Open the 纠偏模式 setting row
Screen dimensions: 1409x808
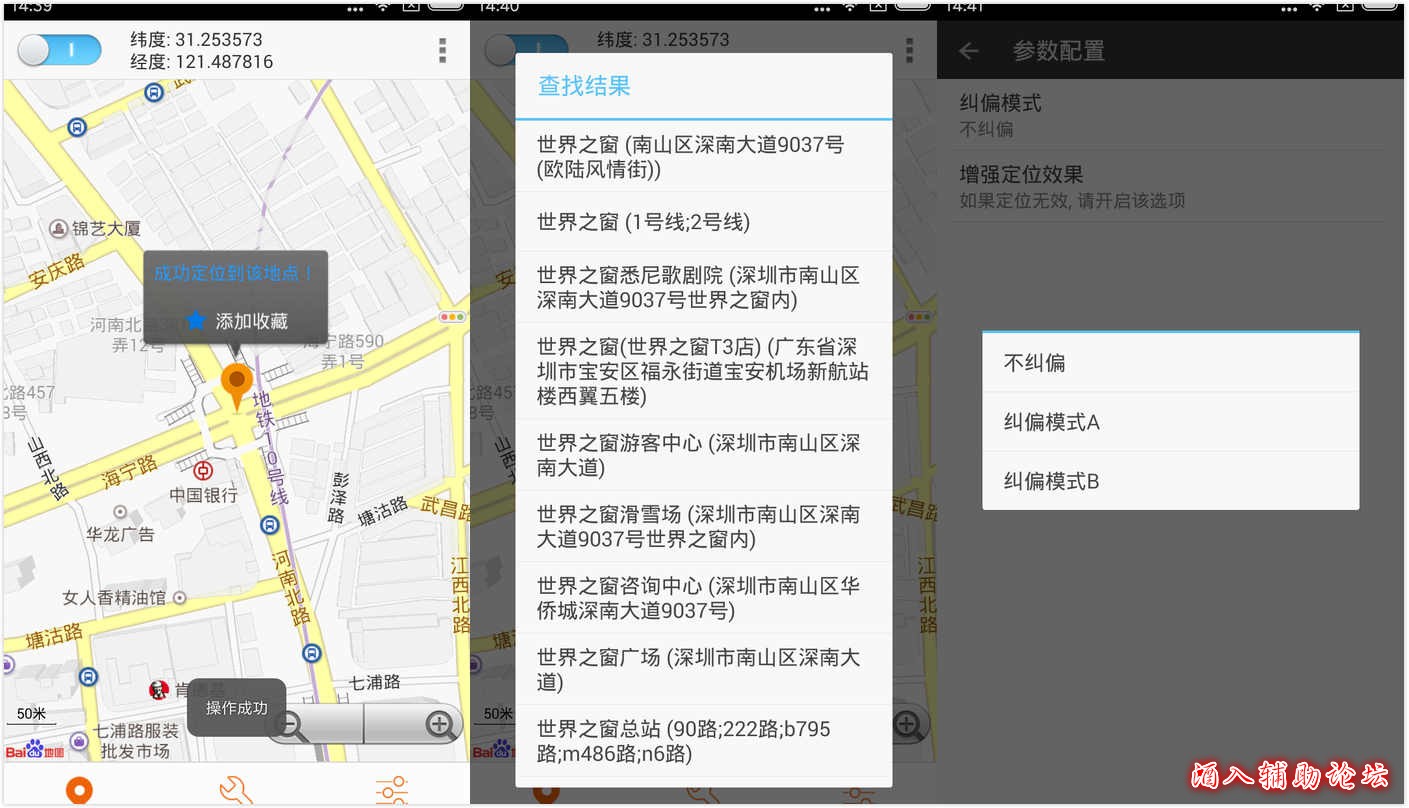(1172, 115)
